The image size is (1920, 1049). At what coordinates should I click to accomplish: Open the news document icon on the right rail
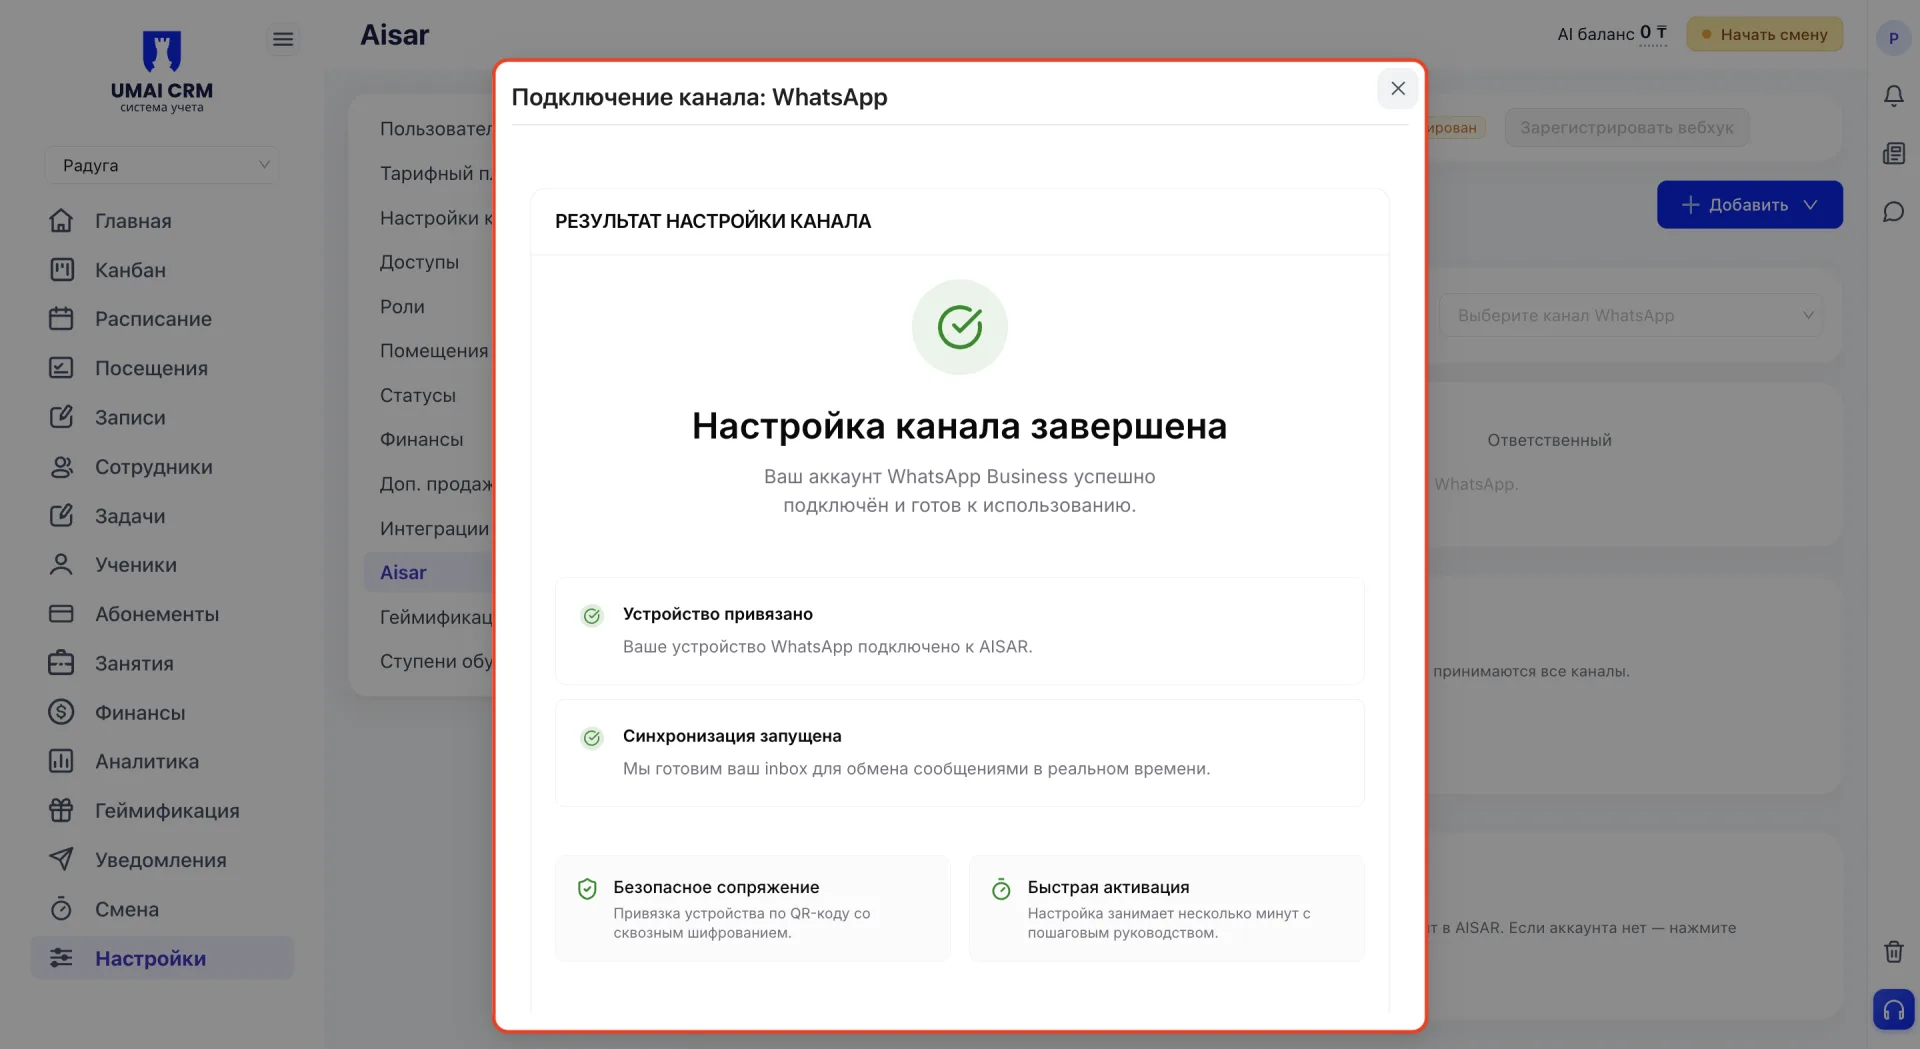[1893, 154]
